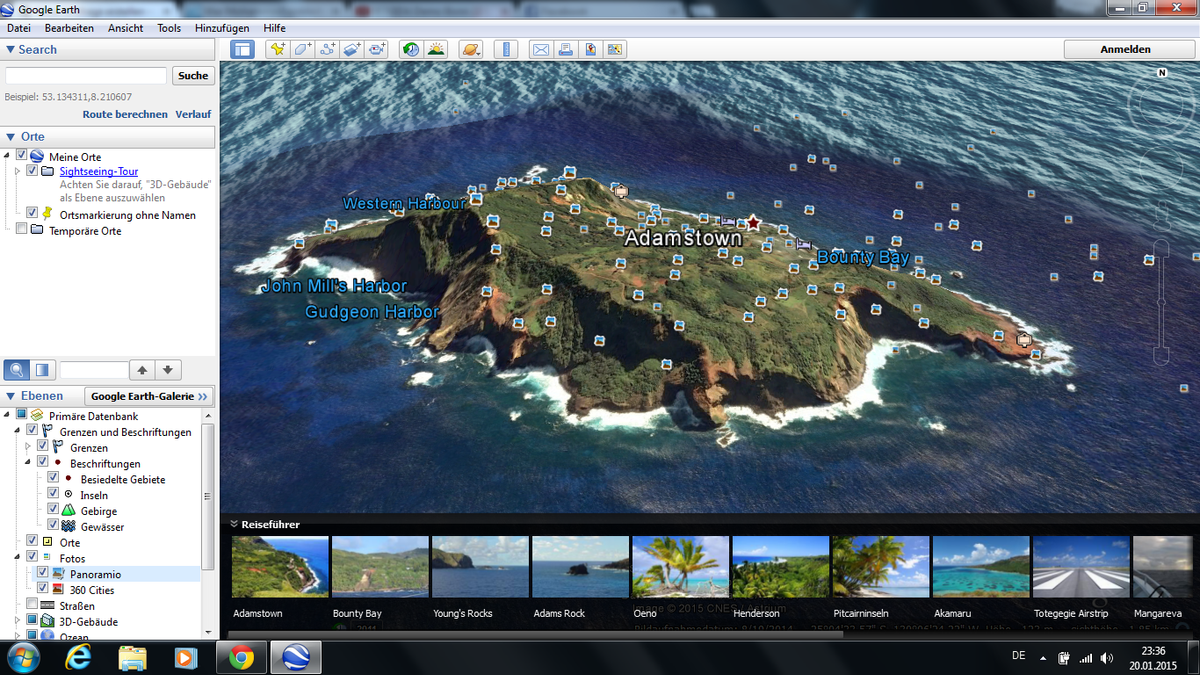Screen dimensions: 1200x675
Task: Collapse the Ebenen panel header triangle
Action: 10,396
